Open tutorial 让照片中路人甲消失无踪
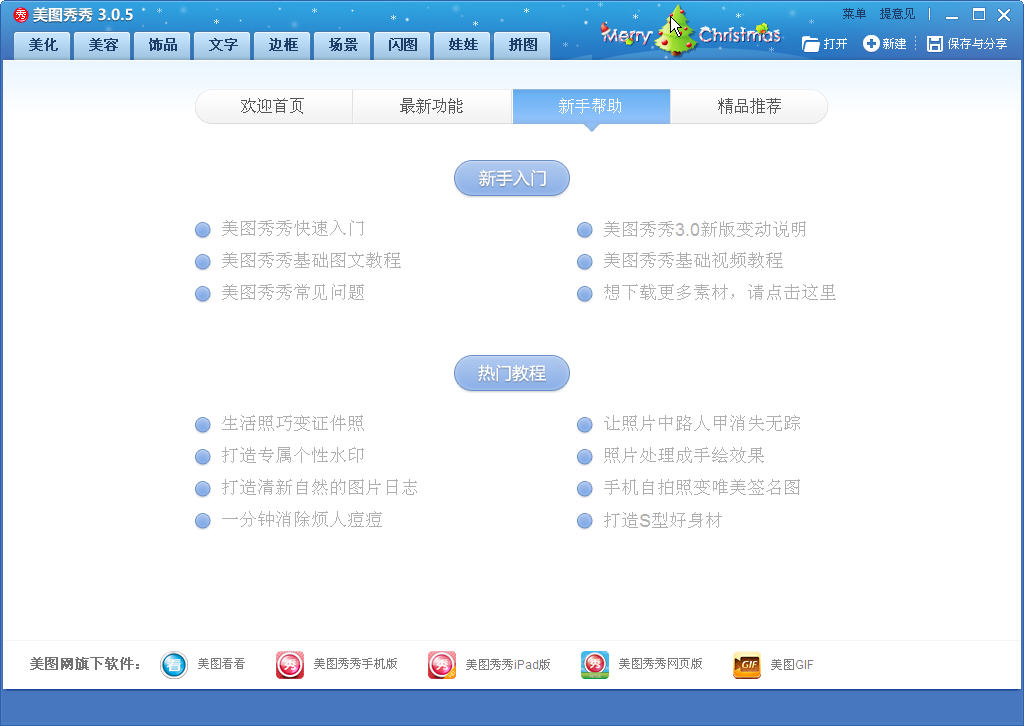Viewport: 1024px width, 726px height. click(702, 424)
